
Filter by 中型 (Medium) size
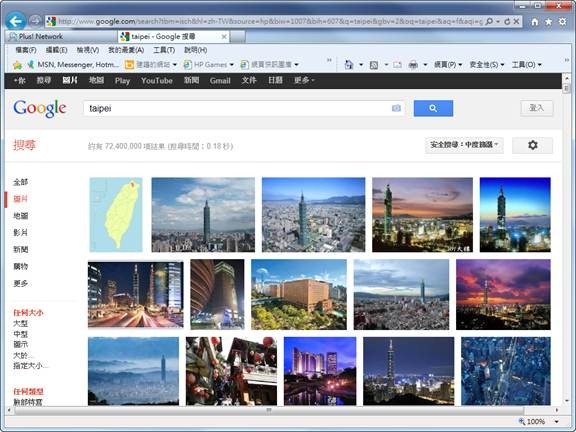coord(21,334)
